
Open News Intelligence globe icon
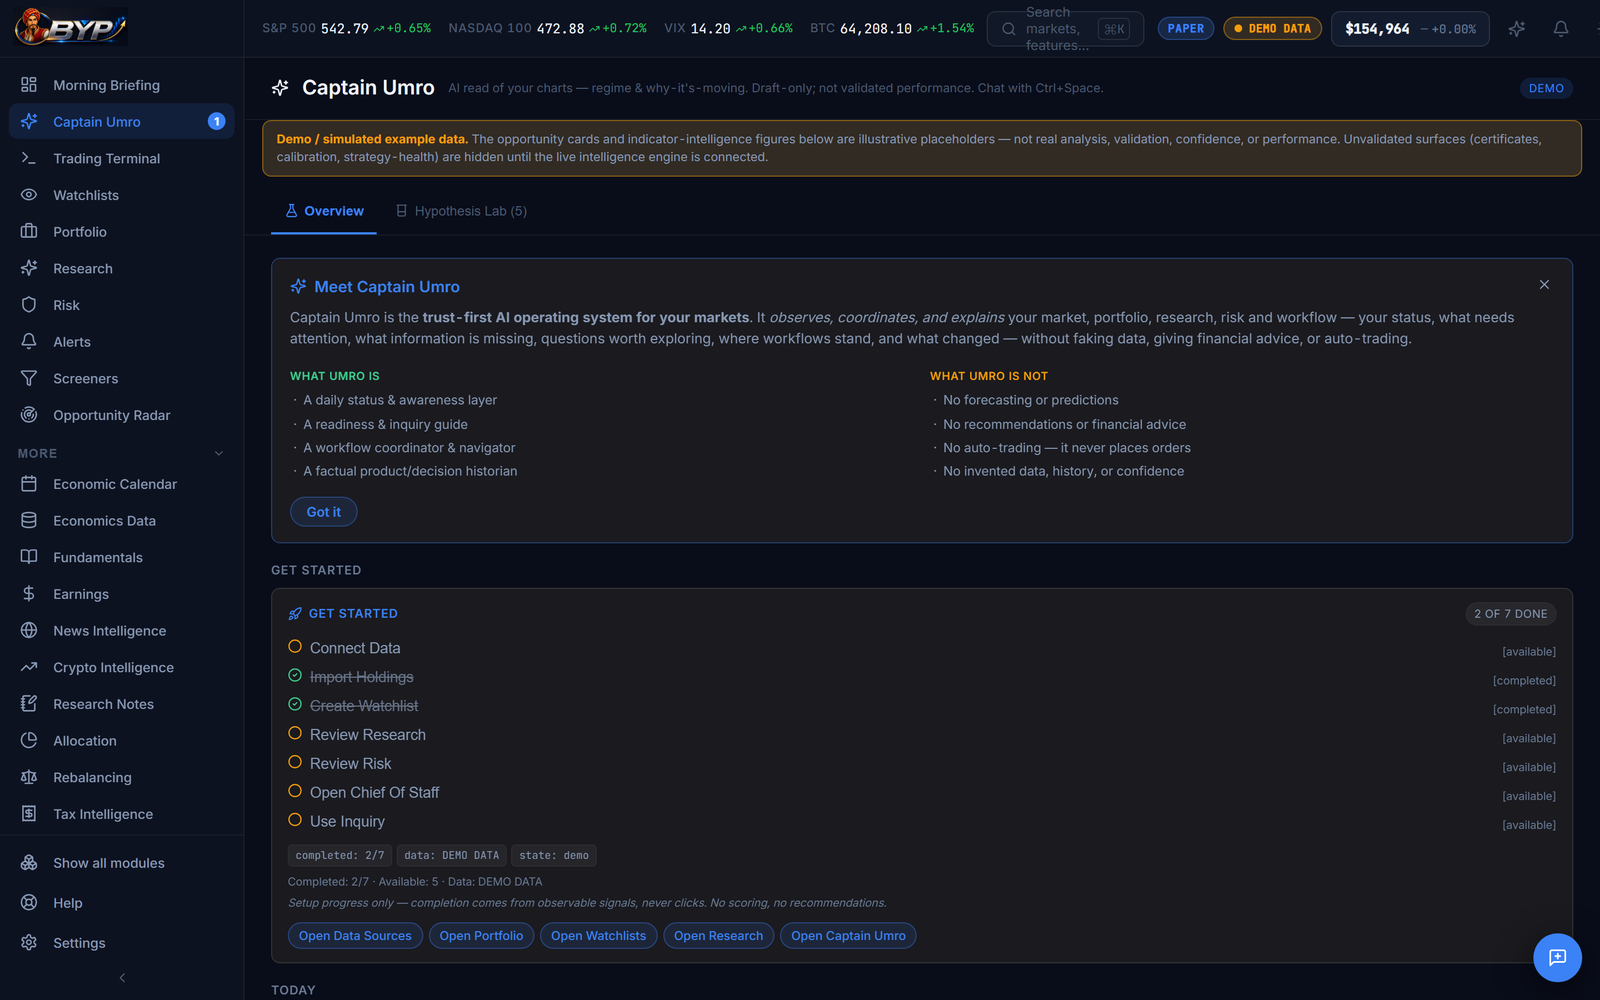[x=29, y=630]
